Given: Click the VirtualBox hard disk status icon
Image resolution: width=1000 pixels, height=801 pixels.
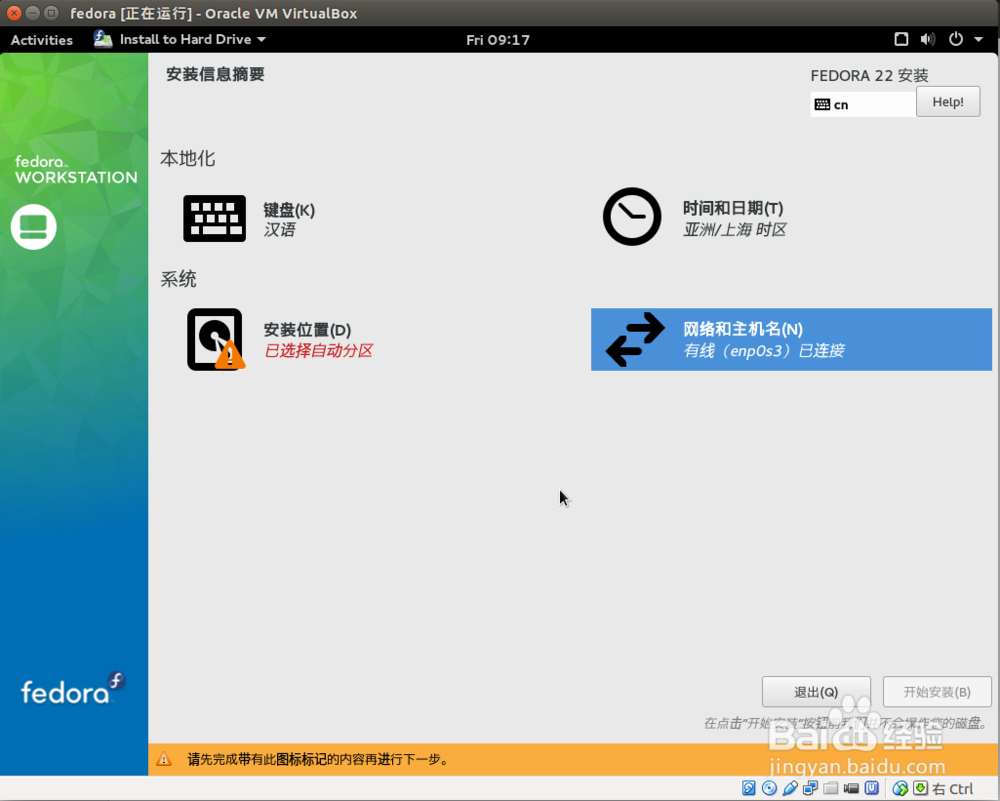Looking at the screenshot, I should 749,788.
